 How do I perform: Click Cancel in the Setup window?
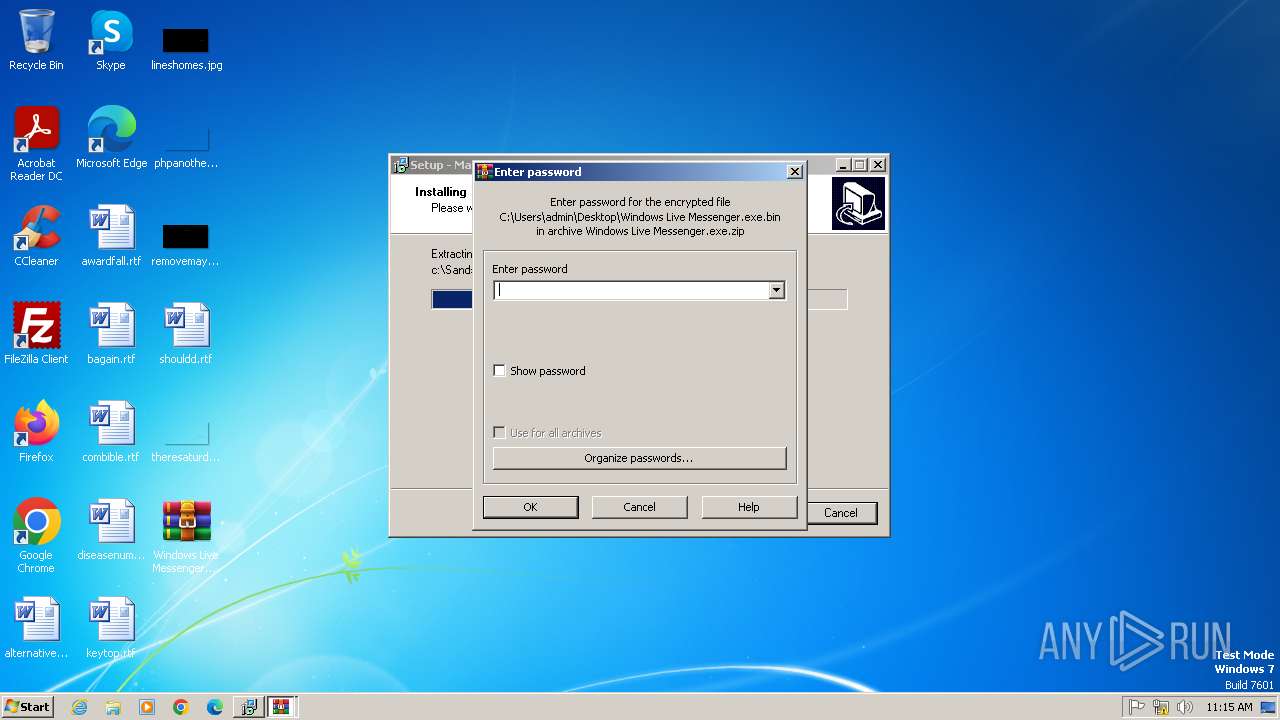coord(840,513)
